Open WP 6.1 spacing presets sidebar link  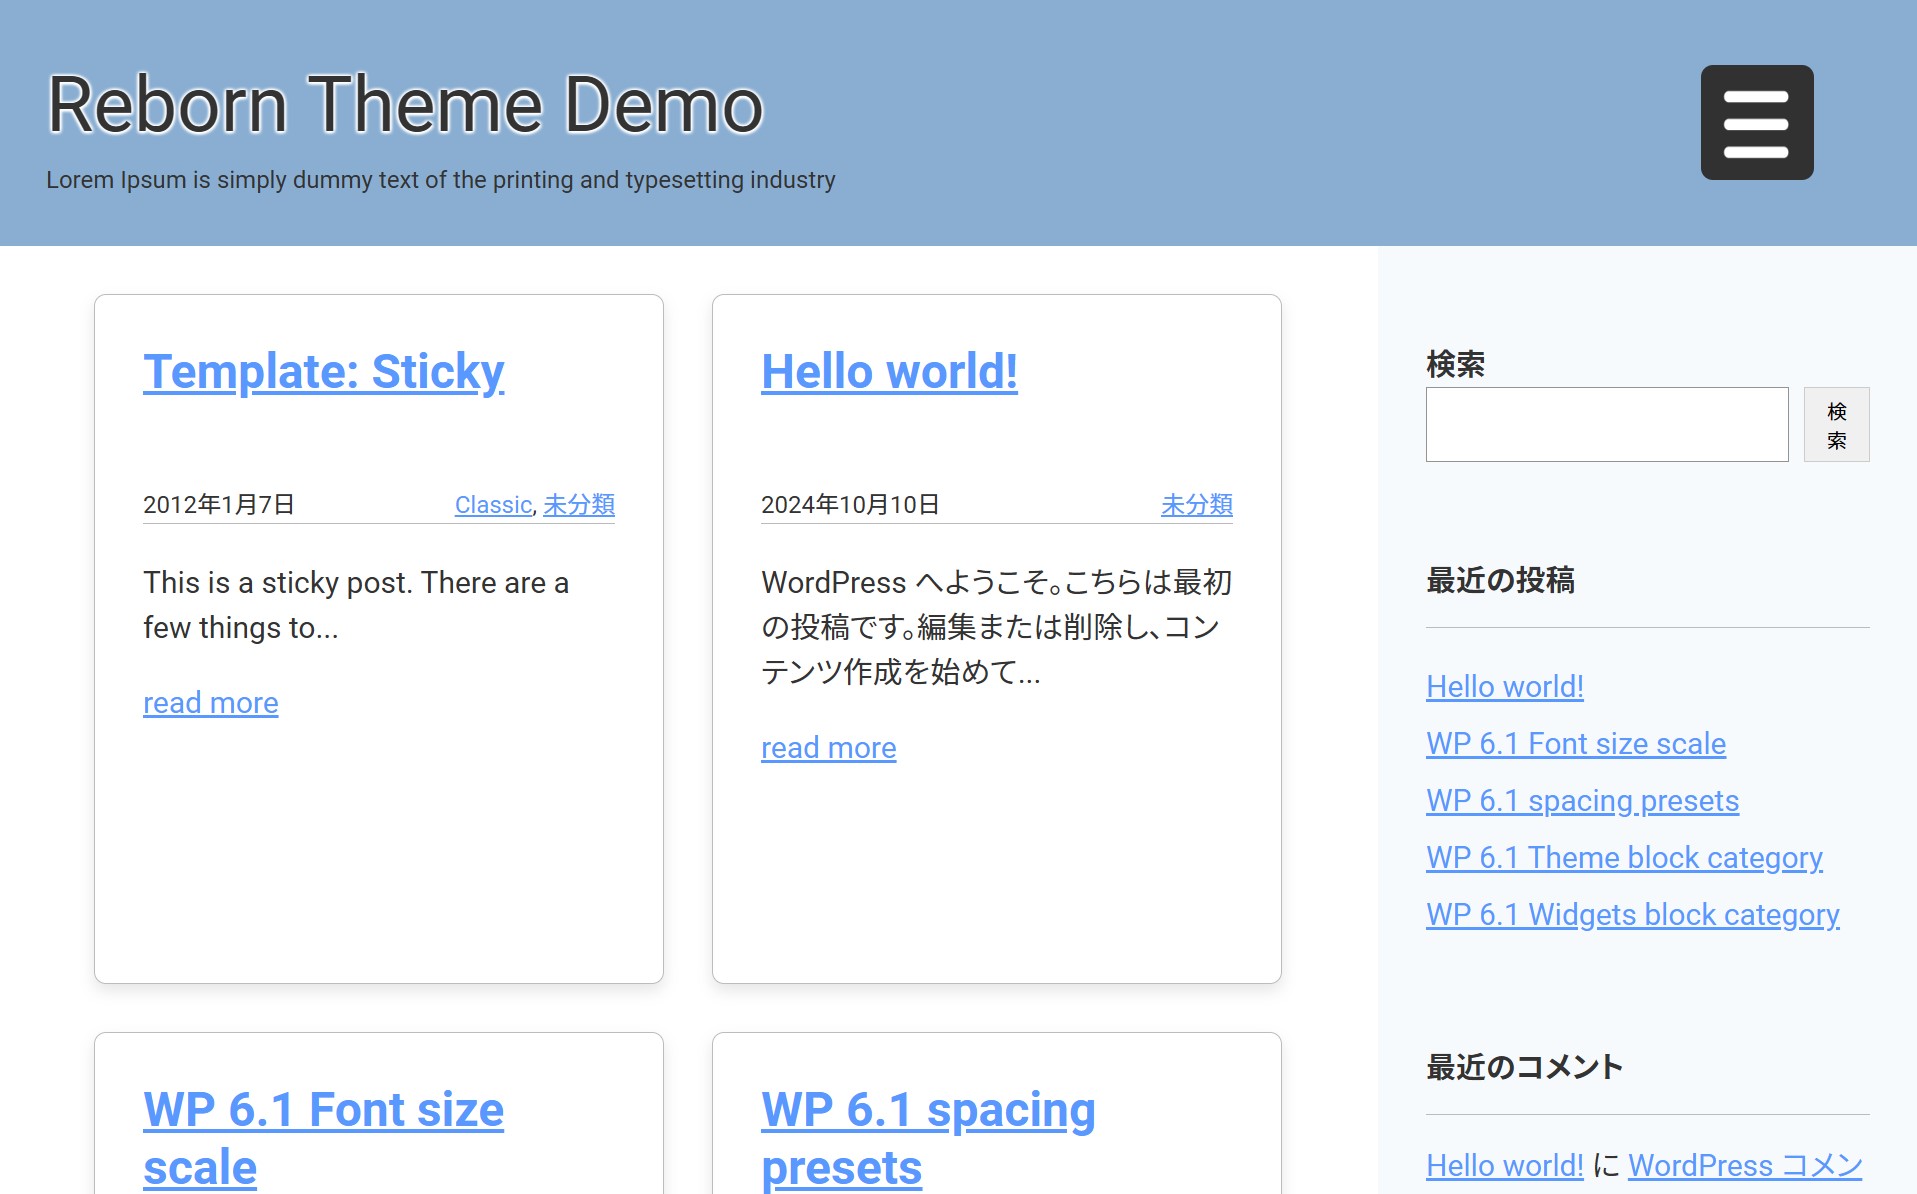click(x=1582, y=801)
